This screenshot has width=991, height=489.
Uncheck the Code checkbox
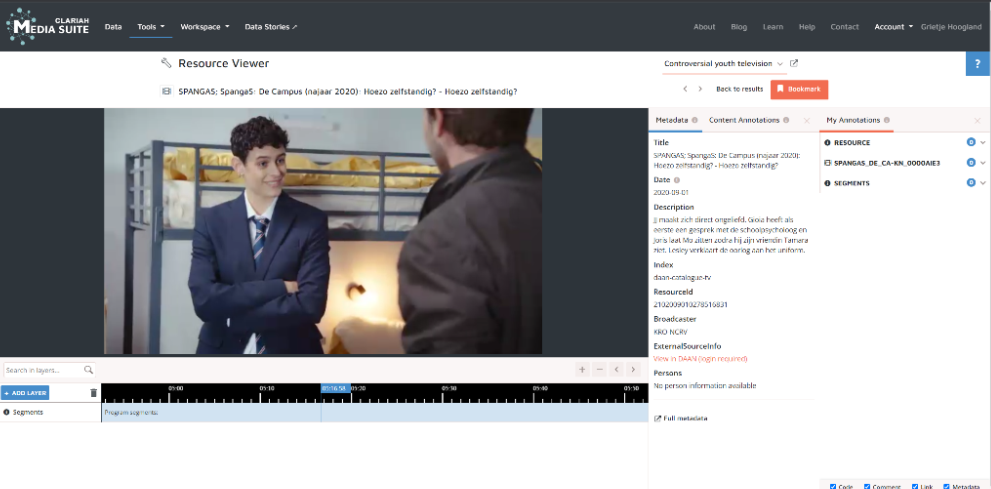click(x=833, y=486)
